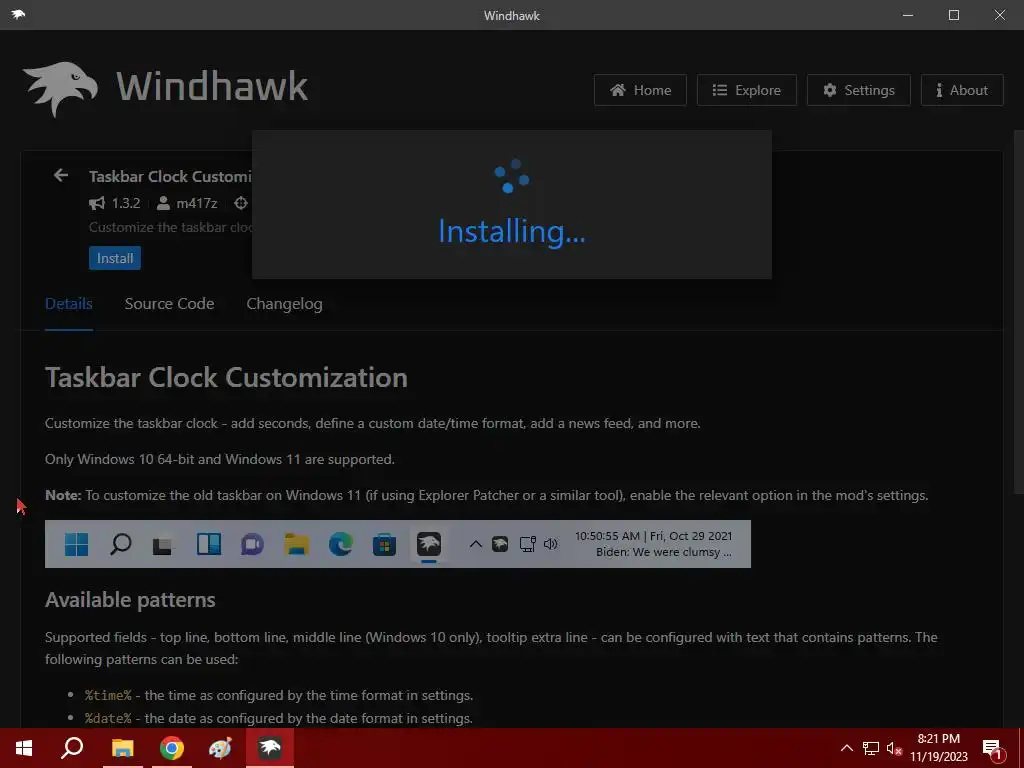This screenshot has height=768, width=1024.
Task: Open the notification center icon
Action: [993, 749]
